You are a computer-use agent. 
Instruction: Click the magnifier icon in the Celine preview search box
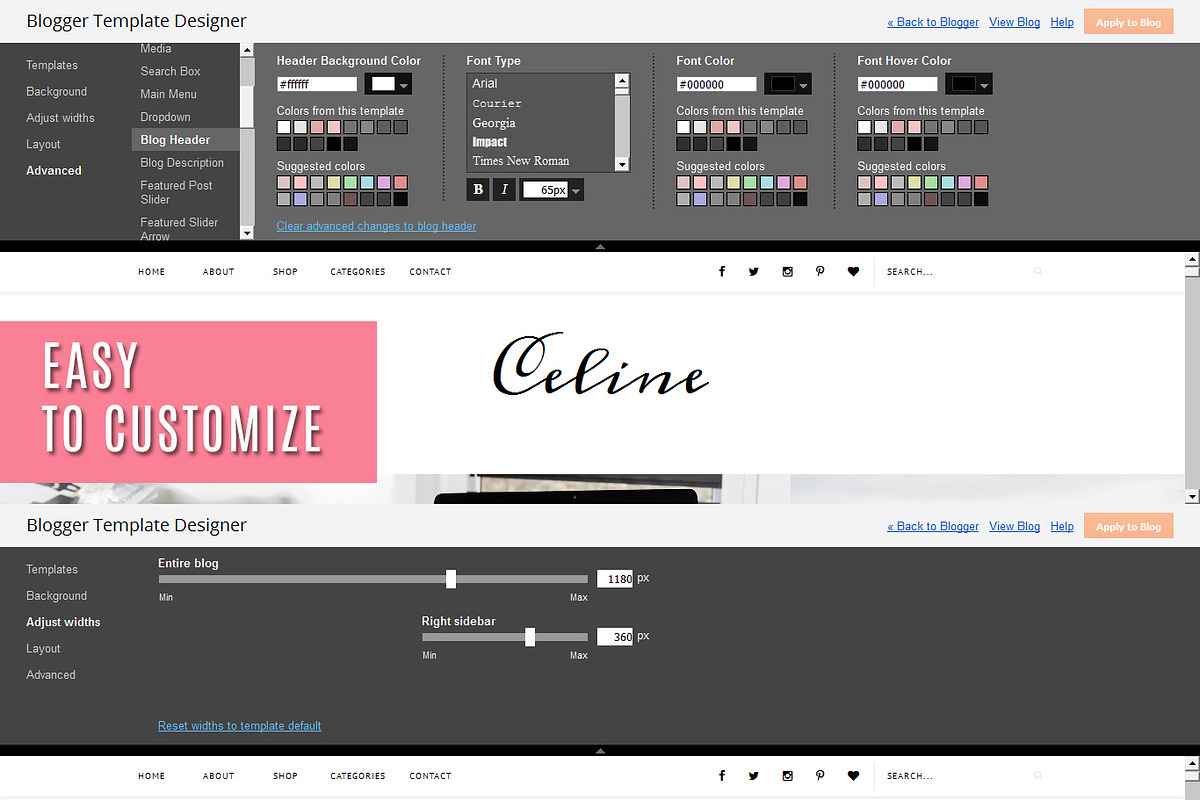coord(1038,271)
